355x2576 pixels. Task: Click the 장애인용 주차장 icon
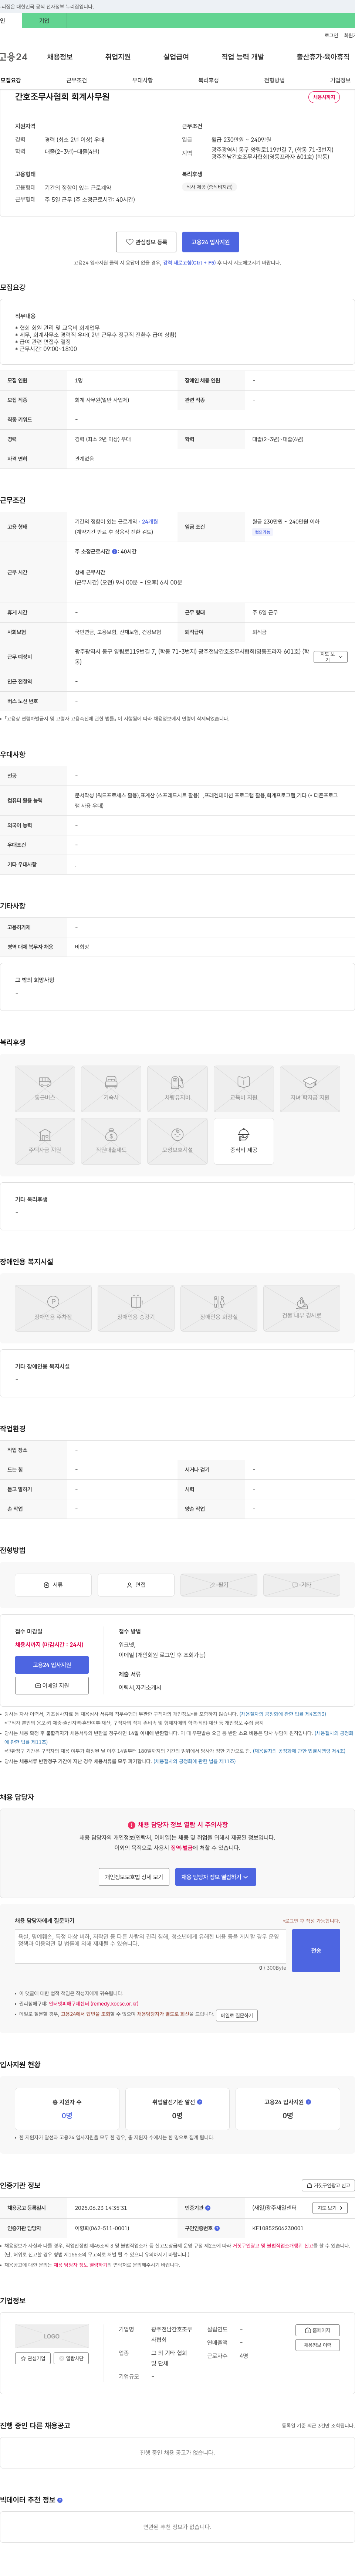pyautogui.click(x=53, y=1308)
